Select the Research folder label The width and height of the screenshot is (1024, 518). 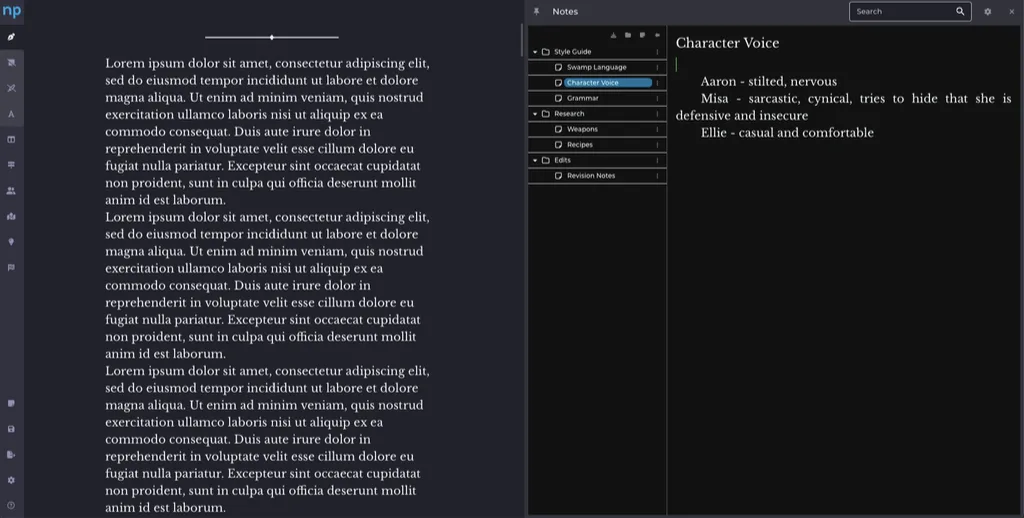(x=569, y=114)
